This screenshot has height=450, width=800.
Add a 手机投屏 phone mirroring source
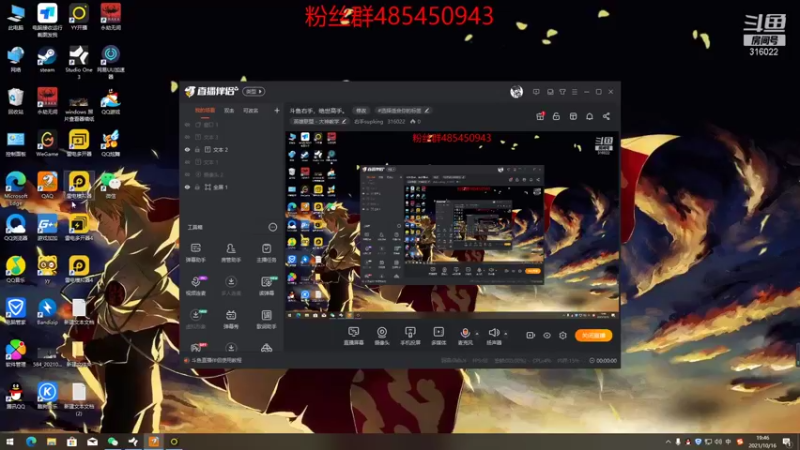coord(410,336)
